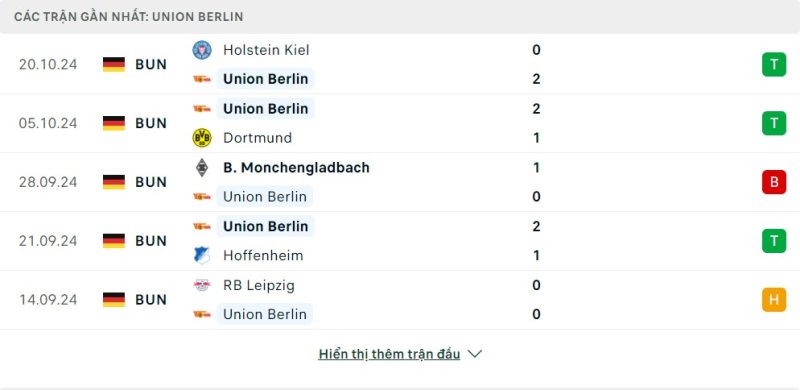Expand the chevron next to Hiển thị thêm trận đấu
Screen dimensions: 800x390
click(x=475, y=354)
